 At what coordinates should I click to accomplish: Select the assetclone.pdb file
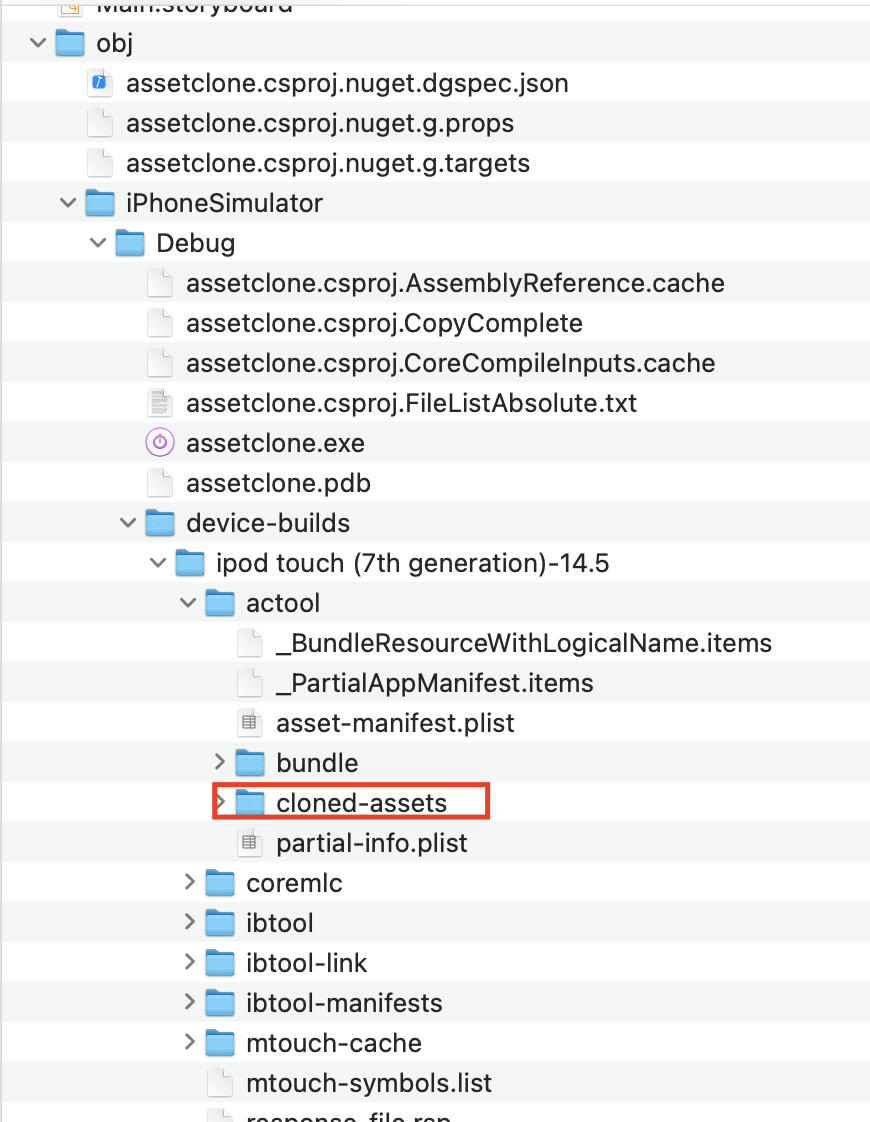pos(278,482)
